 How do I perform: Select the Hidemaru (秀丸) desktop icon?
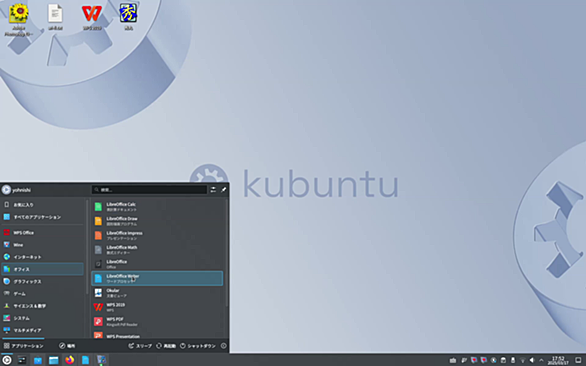point(128,17)
